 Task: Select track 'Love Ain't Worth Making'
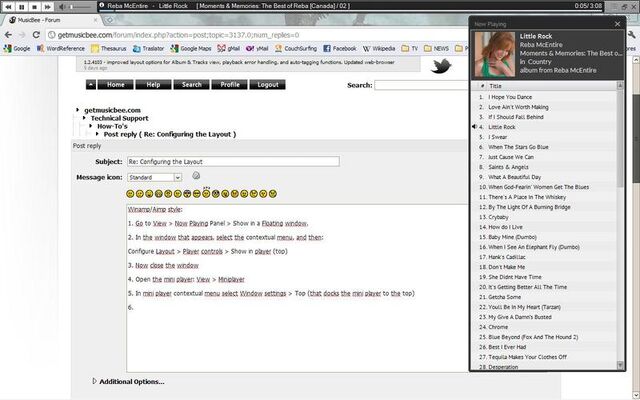point(544,107)
